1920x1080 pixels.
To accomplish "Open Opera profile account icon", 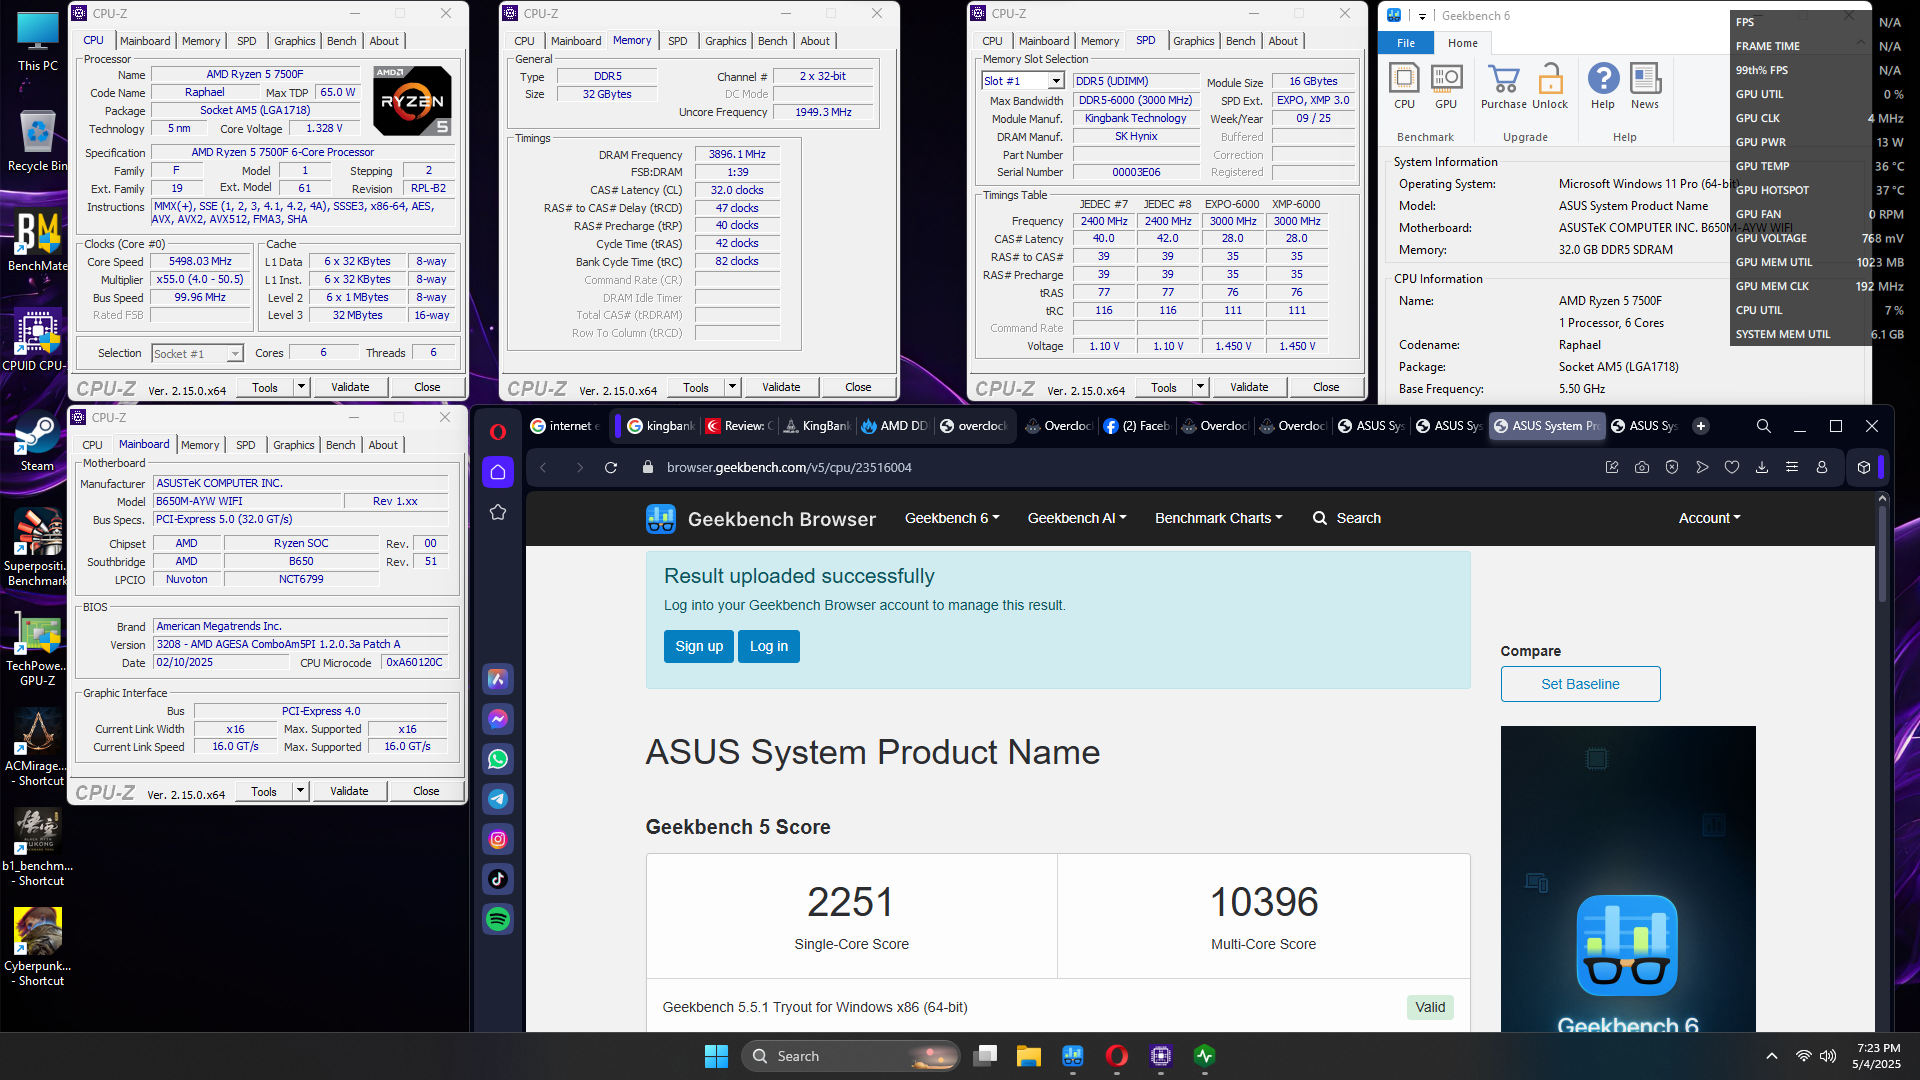I will [x=1822, y=467].
